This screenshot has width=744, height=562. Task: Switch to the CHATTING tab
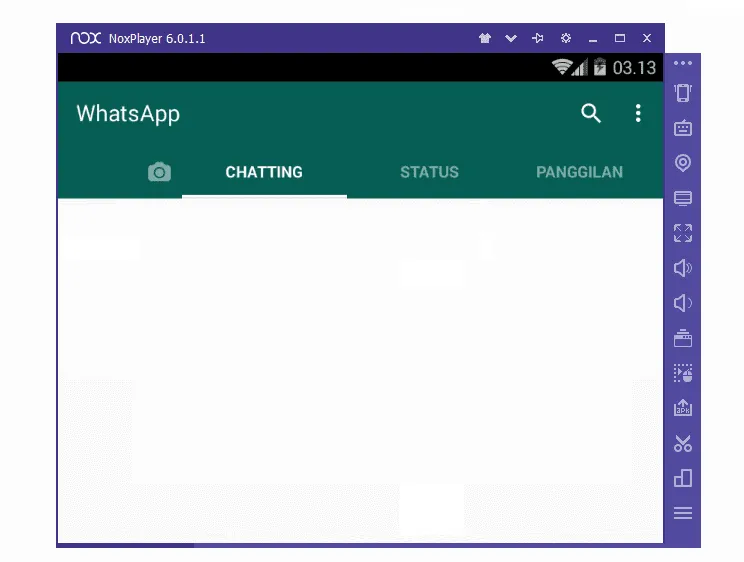pos(264,172)
